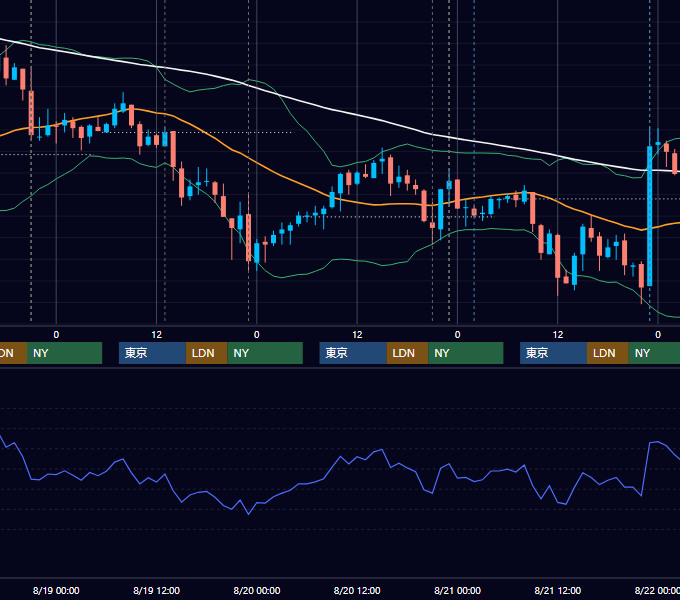680x600 pixels.
Task: Click the 8/22 00:00 time axis label
Action: pyautogui.click(x=657, y=590)
